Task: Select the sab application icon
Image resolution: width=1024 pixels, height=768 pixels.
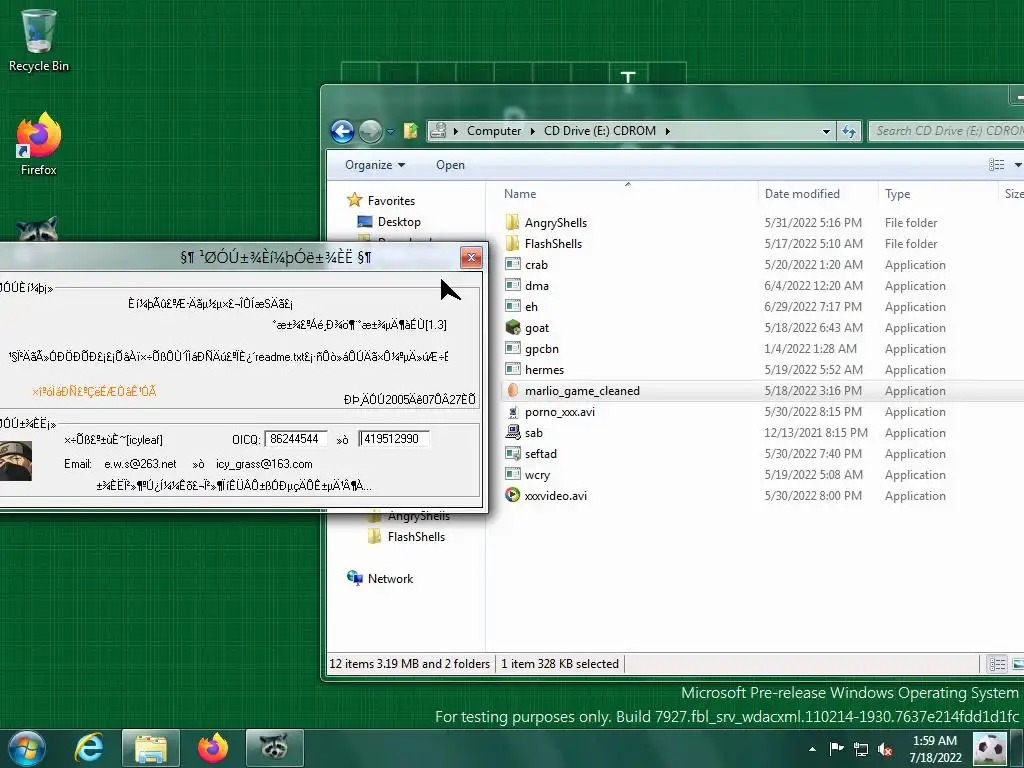Action: [x=513, y=432]
